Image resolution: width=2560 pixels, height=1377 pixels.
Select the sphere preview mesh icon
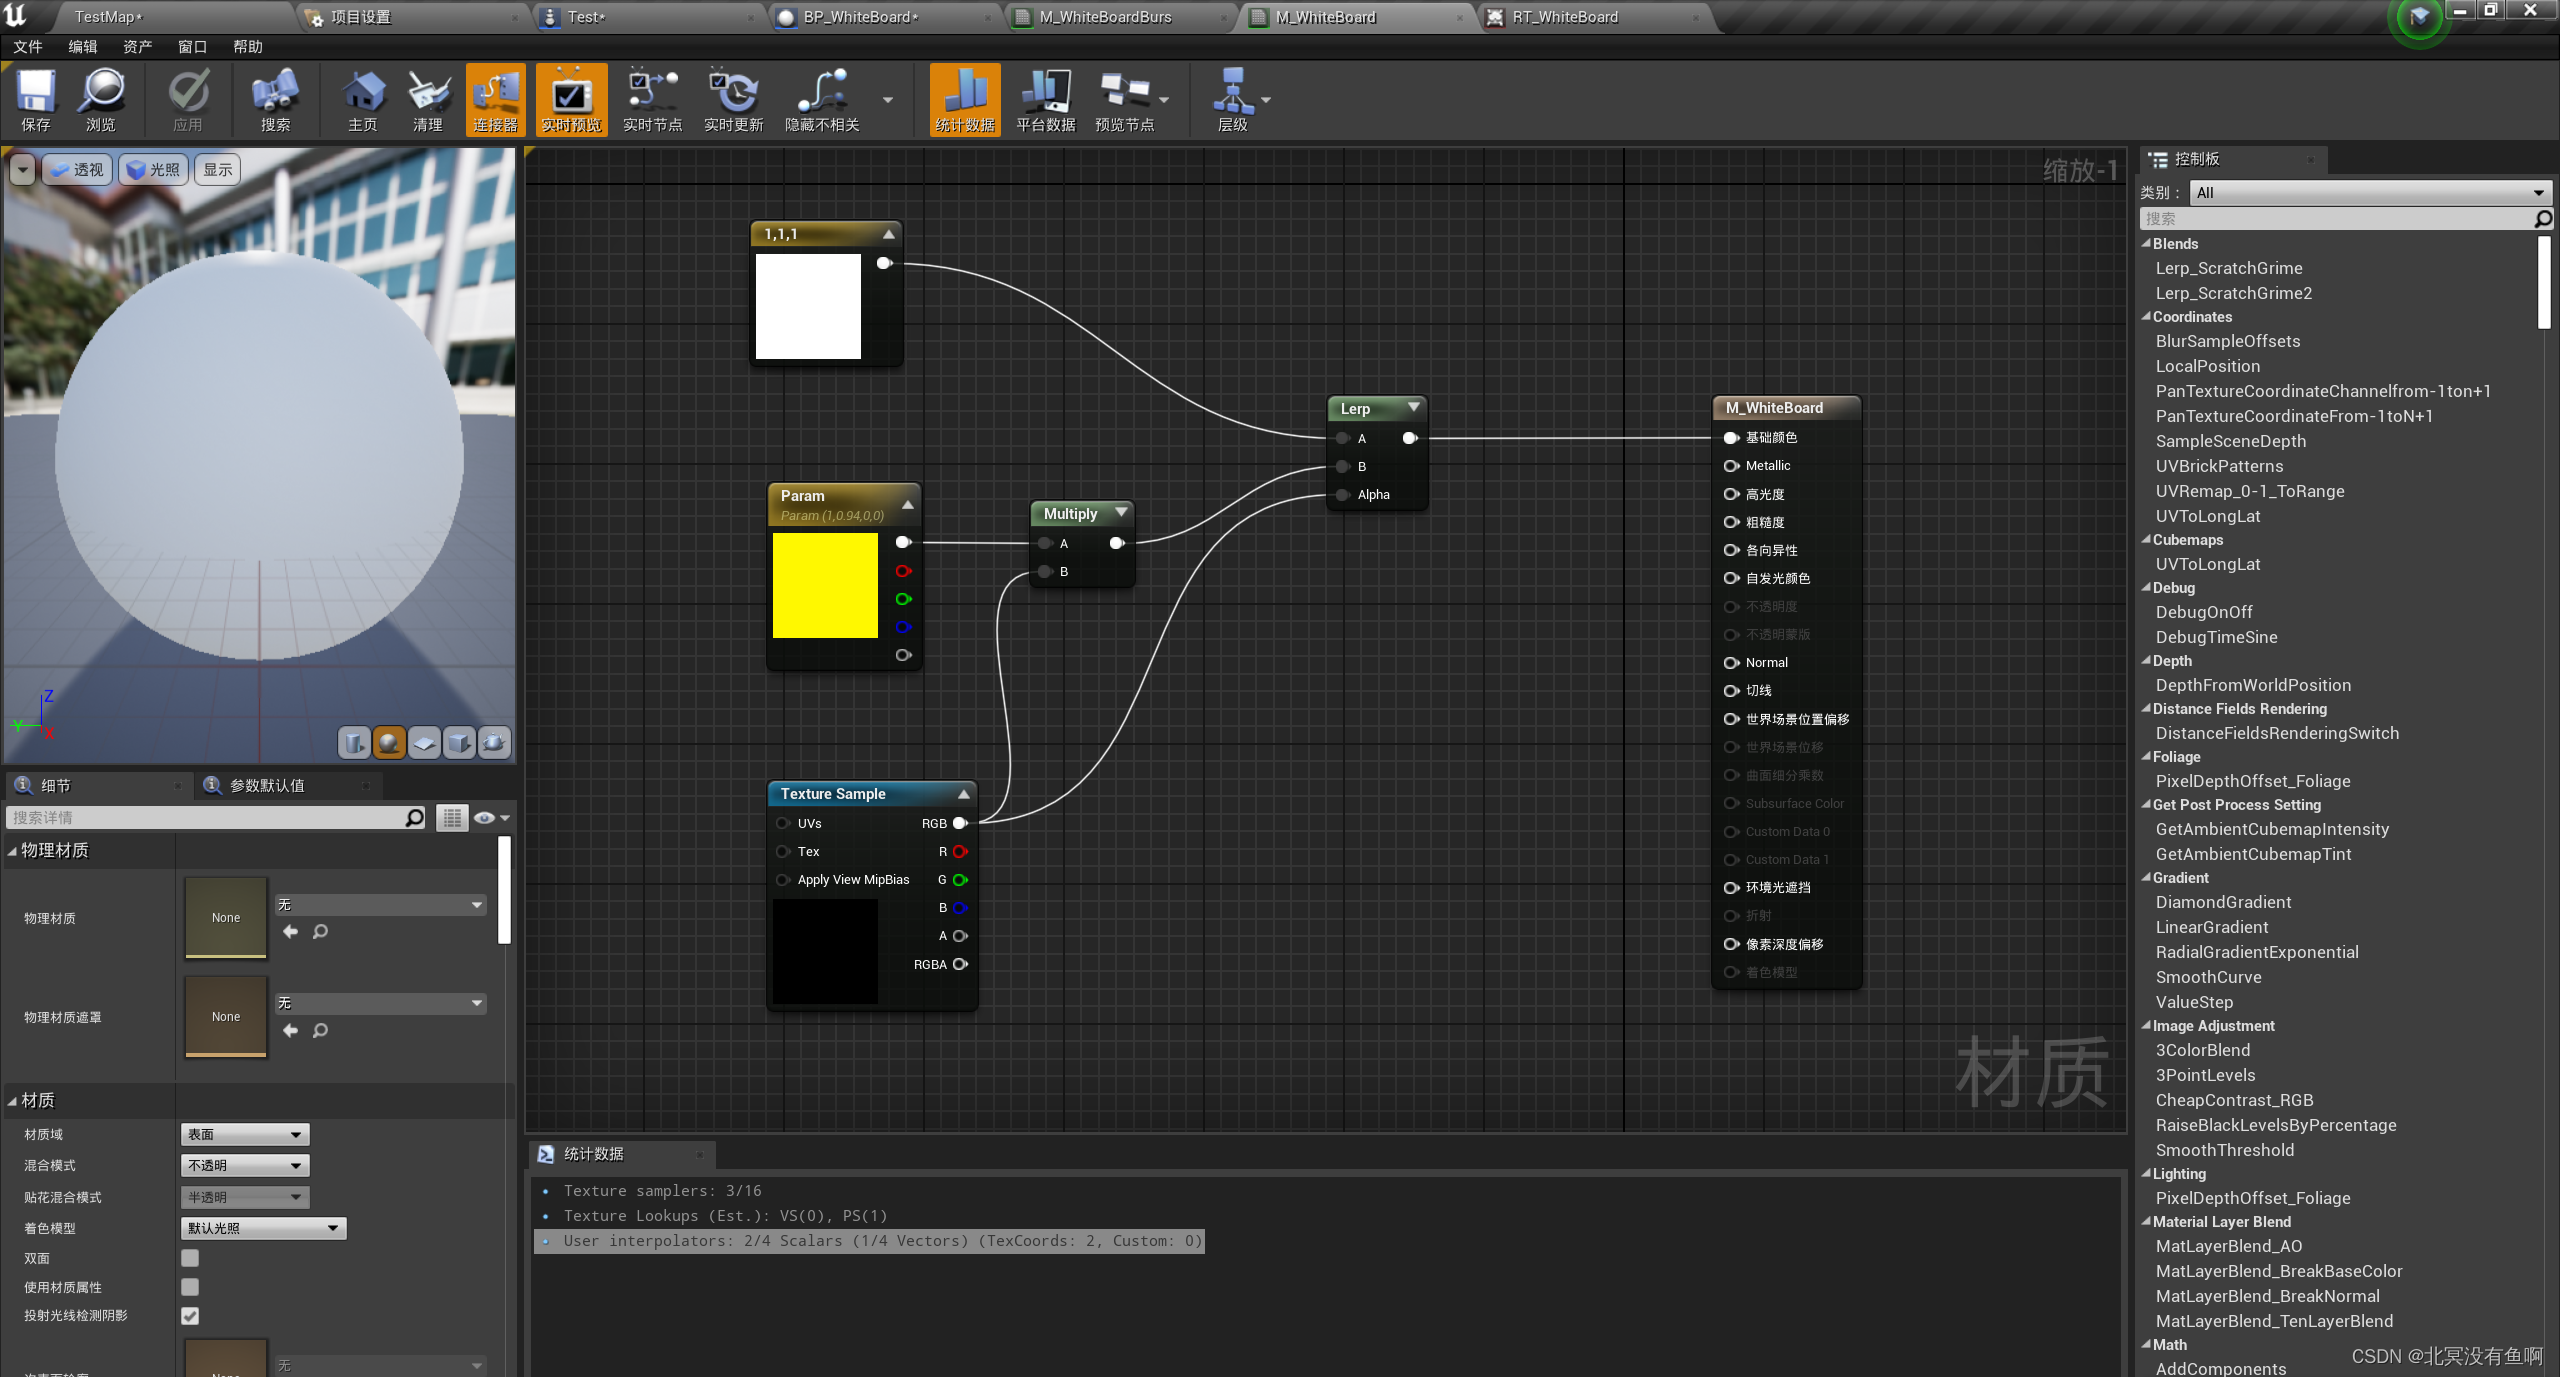389,742
